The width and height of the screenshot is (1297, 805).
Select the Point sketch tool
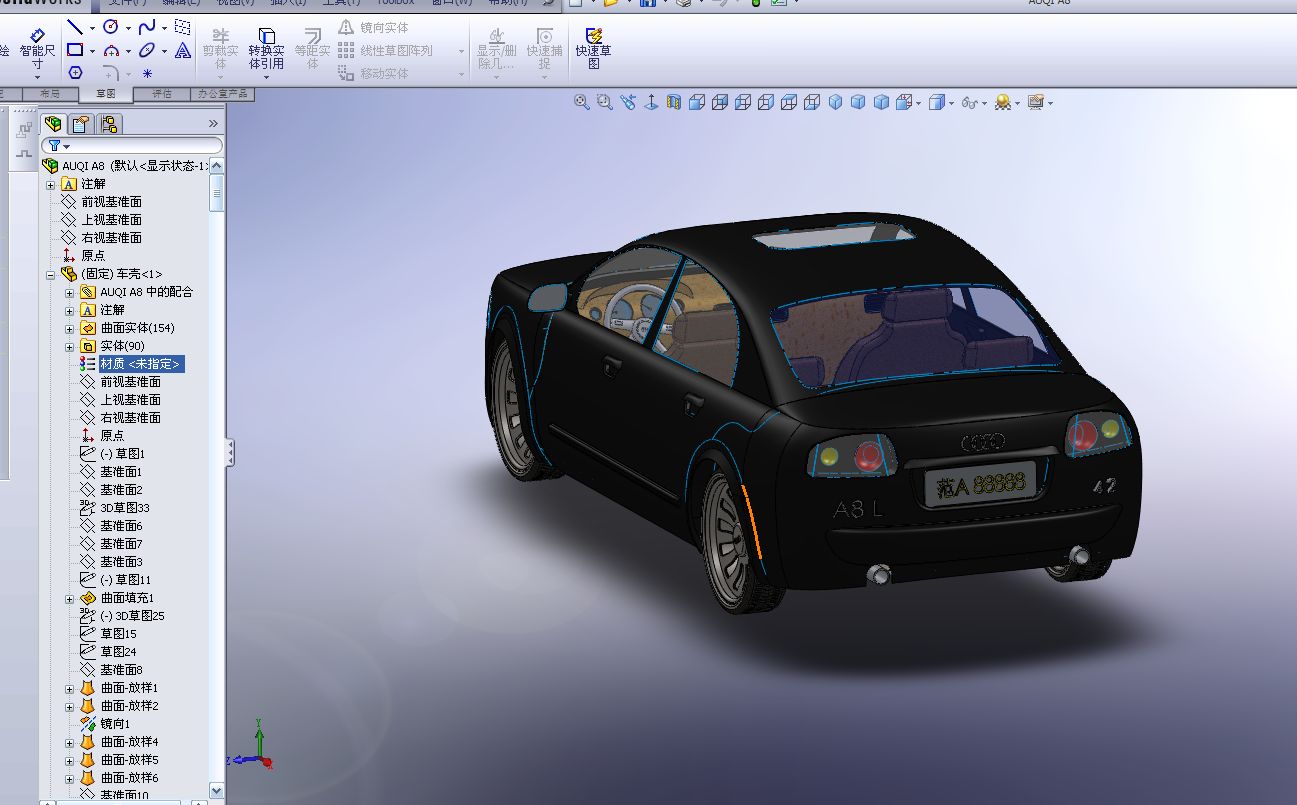(147, 73)
